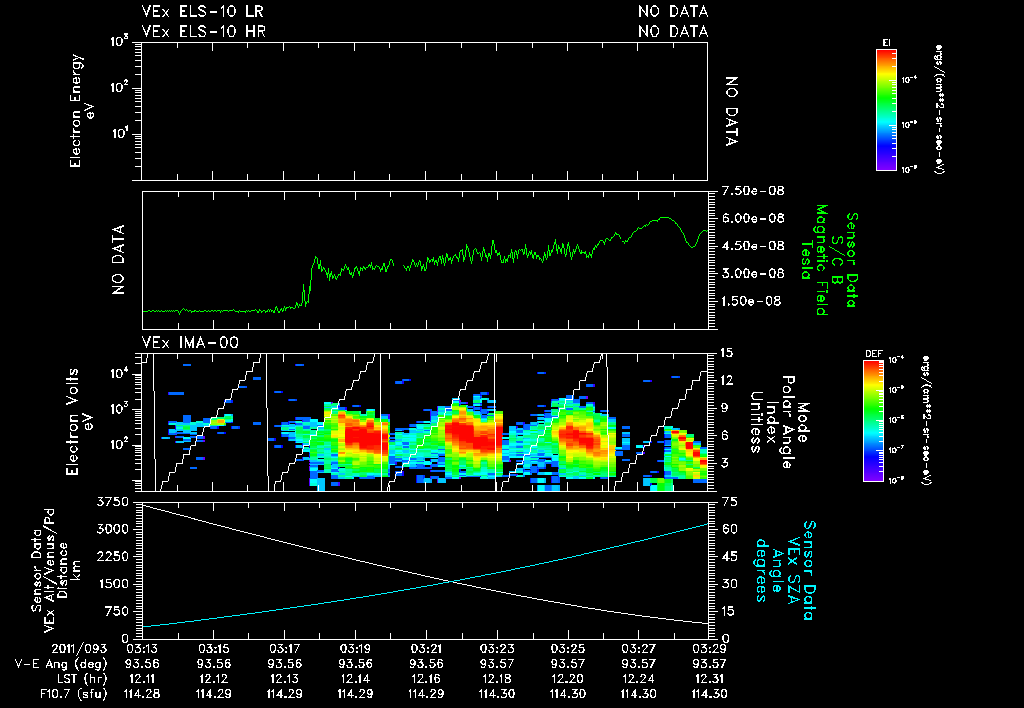1024x708 pixels.
Task: Click the 7.50e-08 magnetic field tick
Action: pyautogui.click(x=753, y=191)
